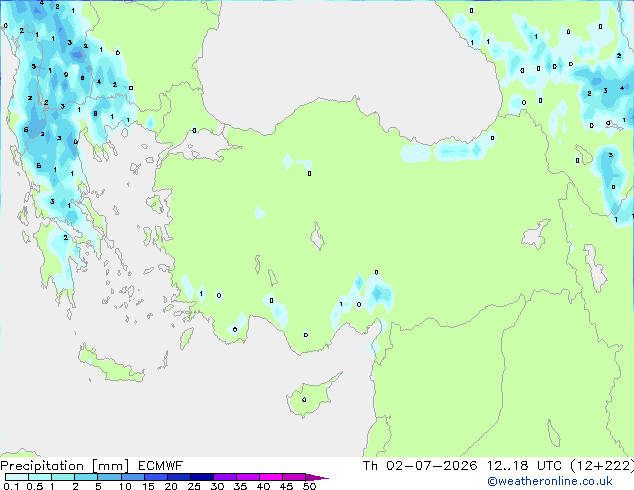Screen dimensions: 634x490
Task: Click the 'Precipitation [mm]' title text
Action: [64, 466]
